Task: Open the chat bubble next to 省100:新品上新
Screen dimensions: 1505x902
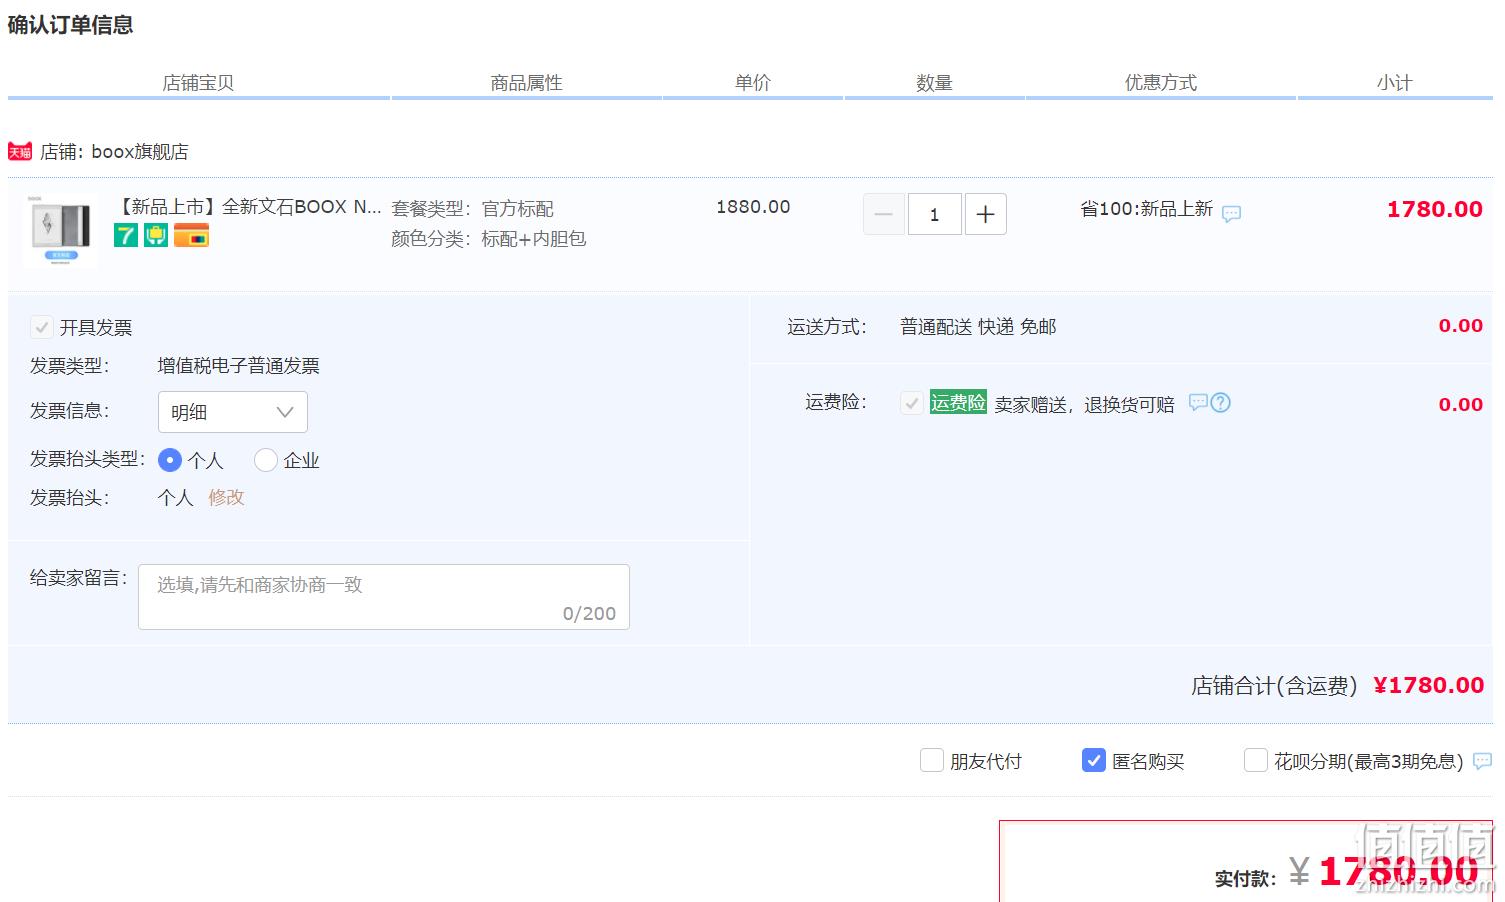Action: pos(1231,213)
